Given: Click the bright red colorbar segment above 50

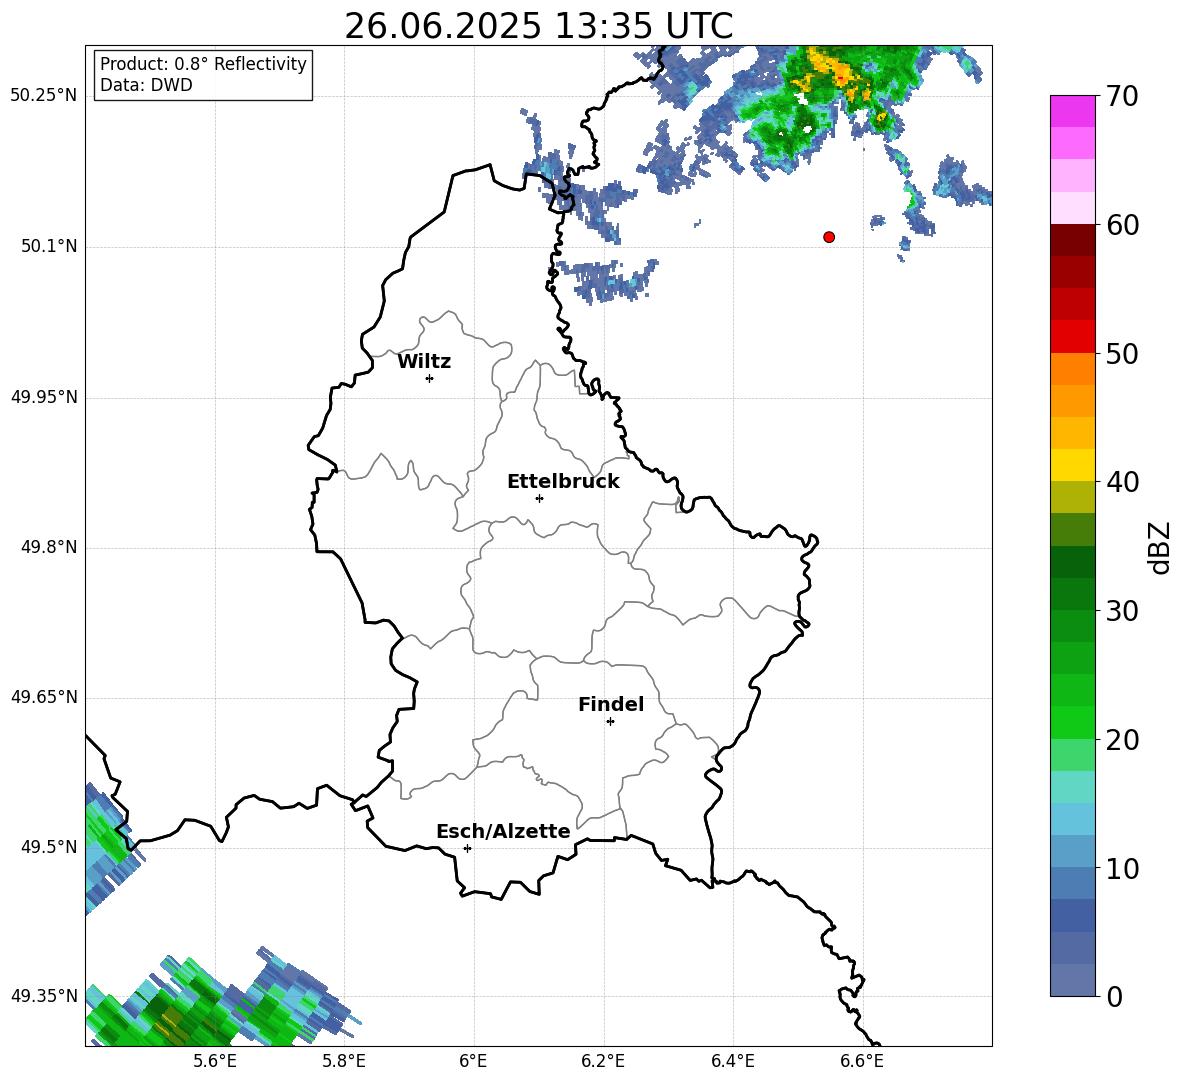Looking at the screenshot, I should click(x=1073, y=337).
